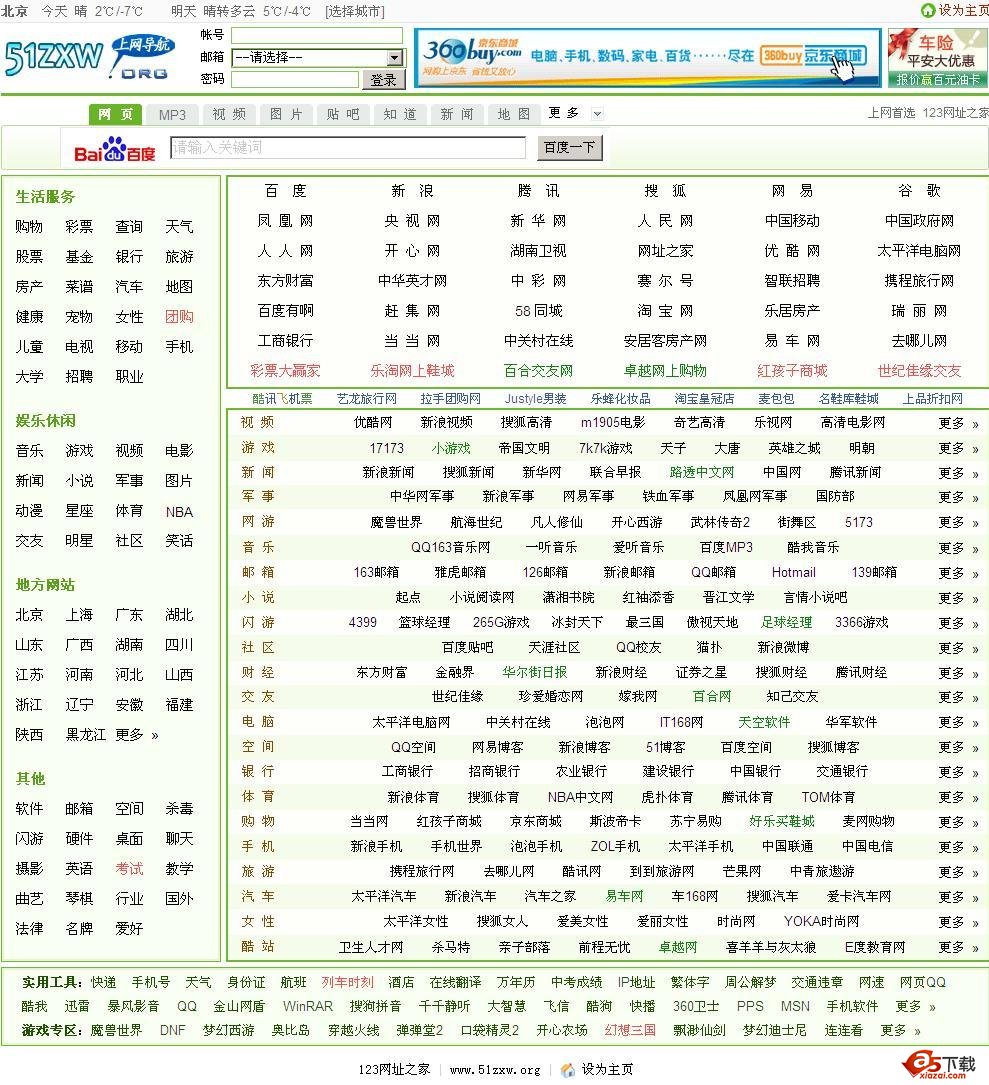Click the 登录 button
The height and width of the screenshot is (1085, 989).
pos(383,80)
